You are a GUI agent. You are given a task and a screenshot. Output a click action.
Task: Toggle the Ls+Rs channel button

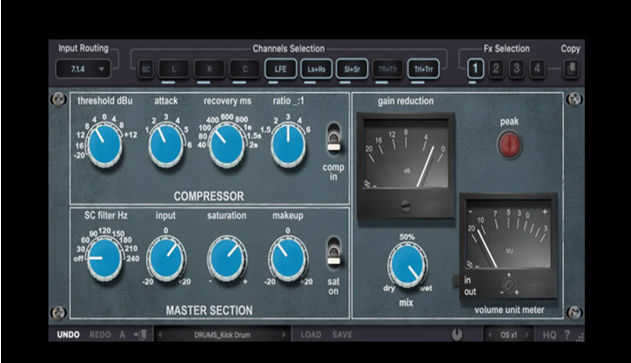[x=316, y=69]
